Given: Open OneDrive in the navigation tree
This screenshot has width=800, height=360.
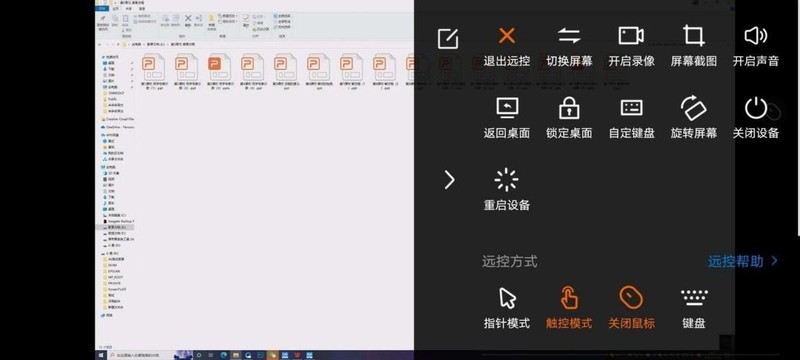Looking at the screenshot, I should click(x=118, y=126).
